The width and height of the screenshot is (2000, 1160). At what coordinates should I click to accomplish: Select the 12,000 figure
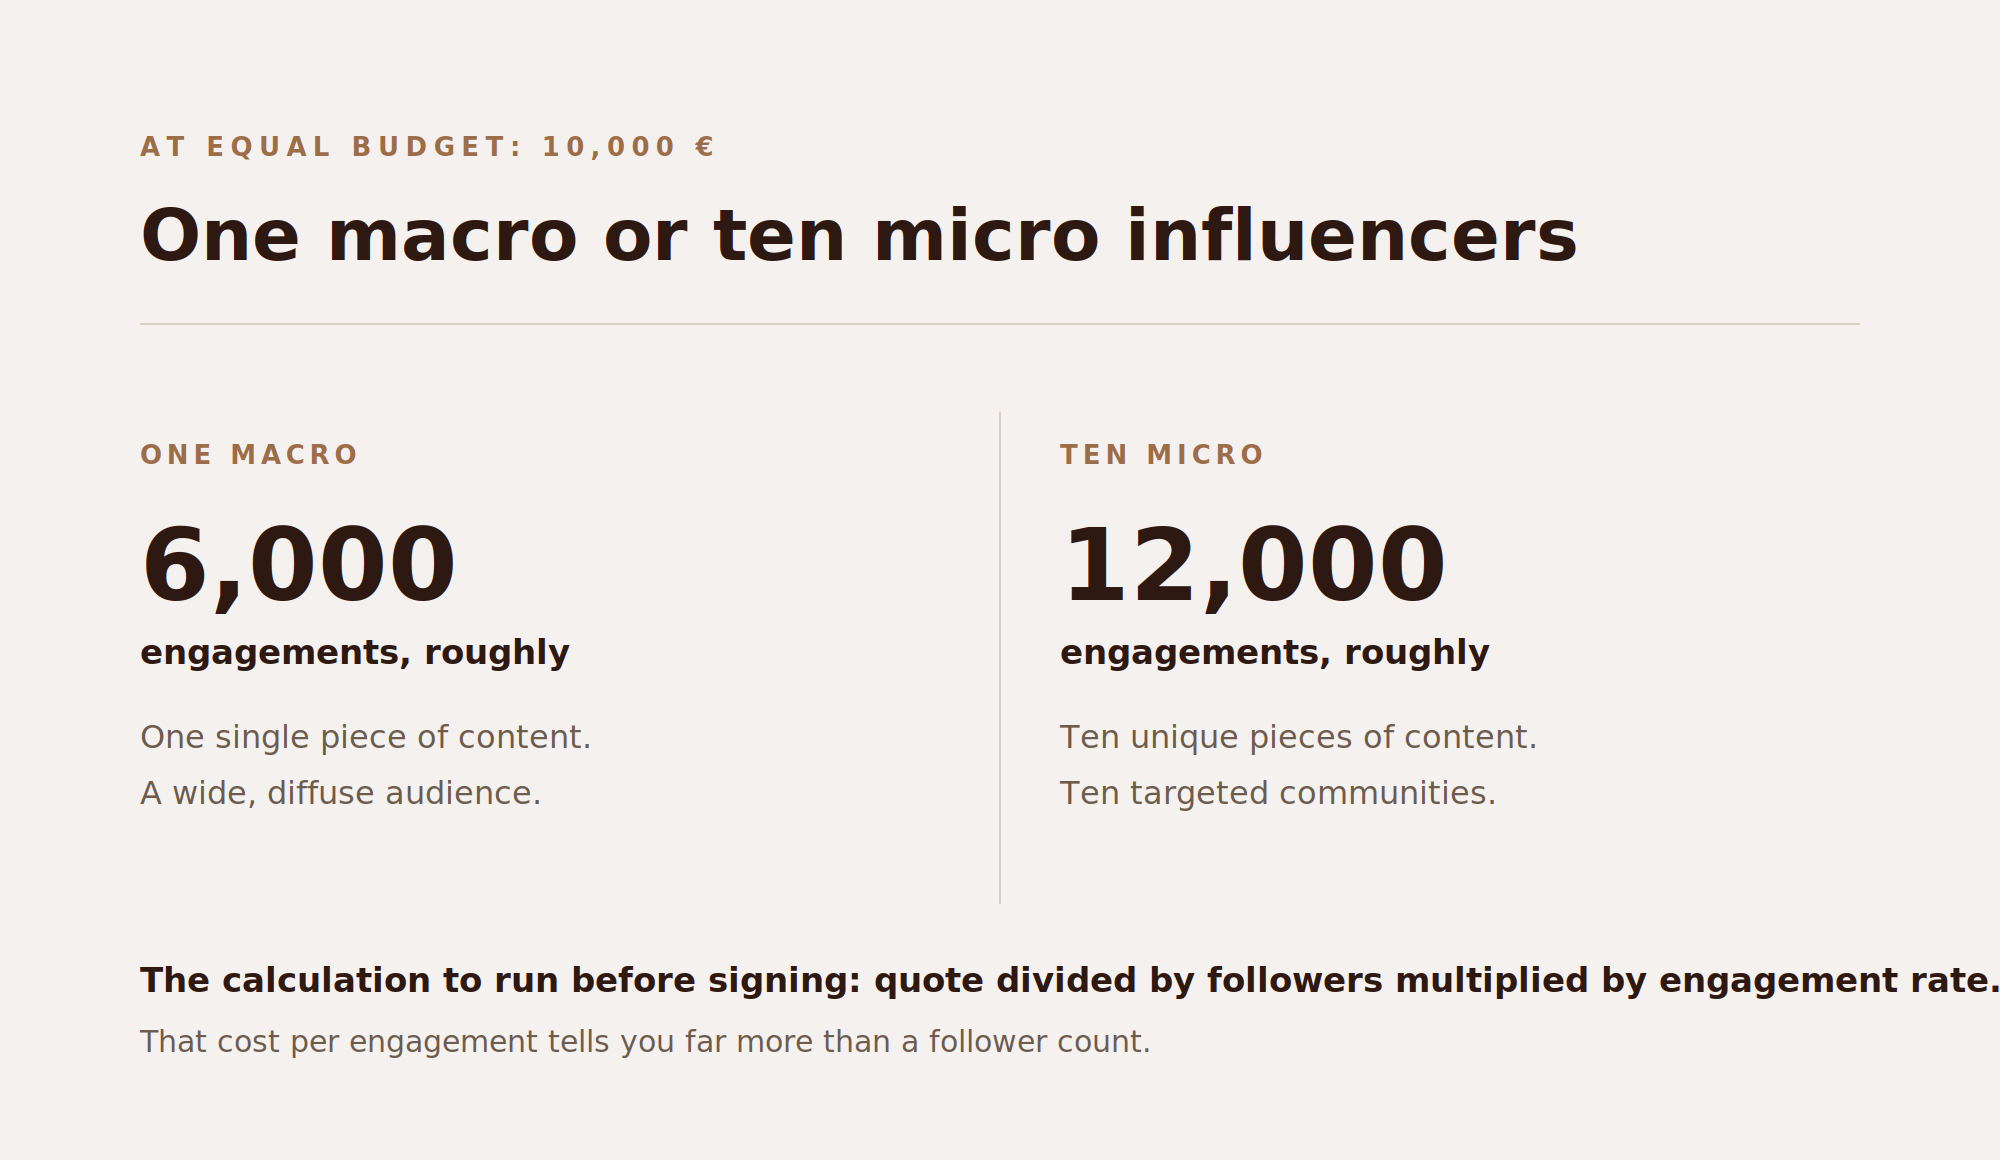(x=1253, y=566)
